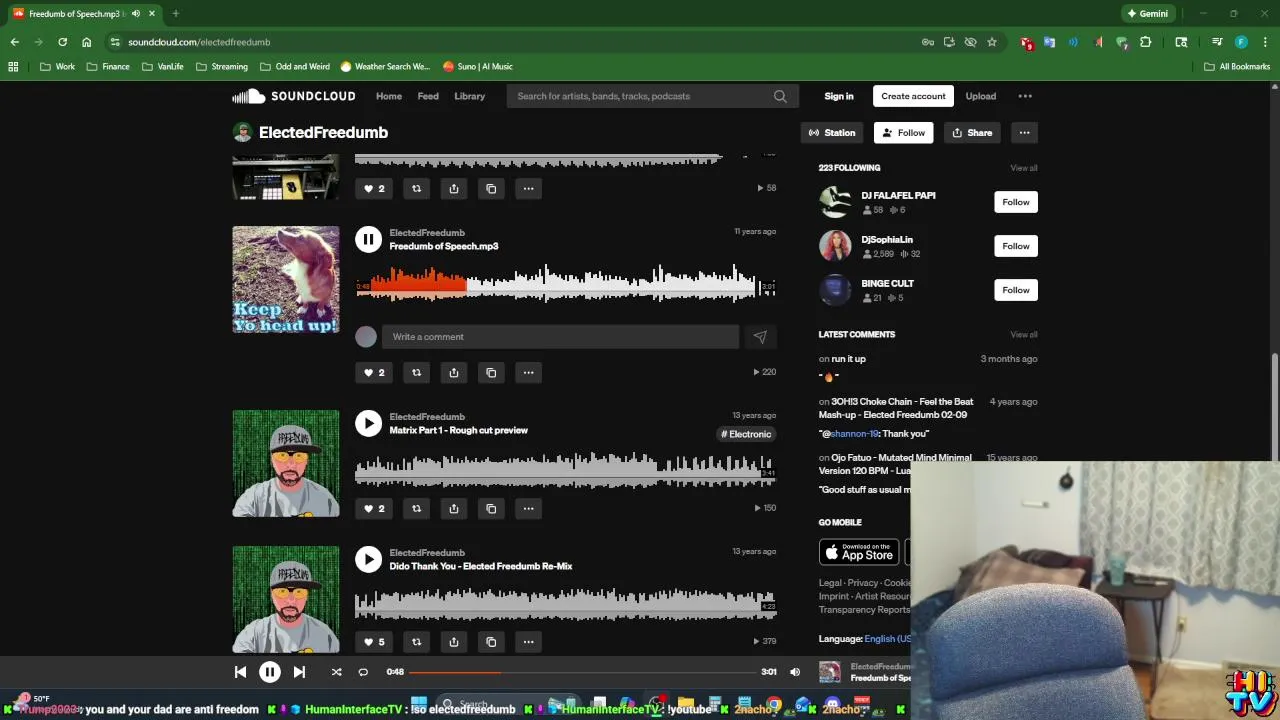This screenshot has height=720, width=1280.
Task: Share Matrix Part 1 track
Action: point(454,508)
